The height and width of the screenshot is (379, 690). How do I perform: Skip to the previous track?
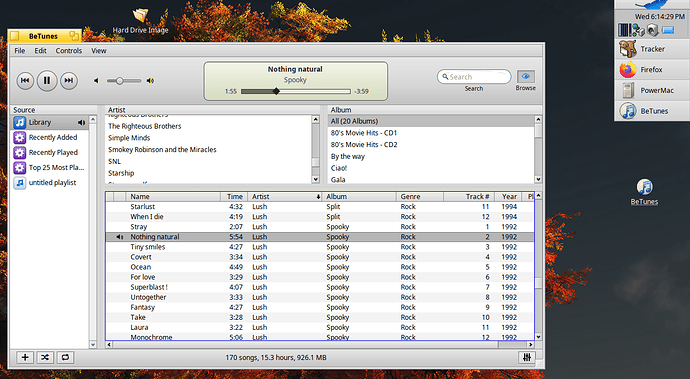click(x=25, y=81)
